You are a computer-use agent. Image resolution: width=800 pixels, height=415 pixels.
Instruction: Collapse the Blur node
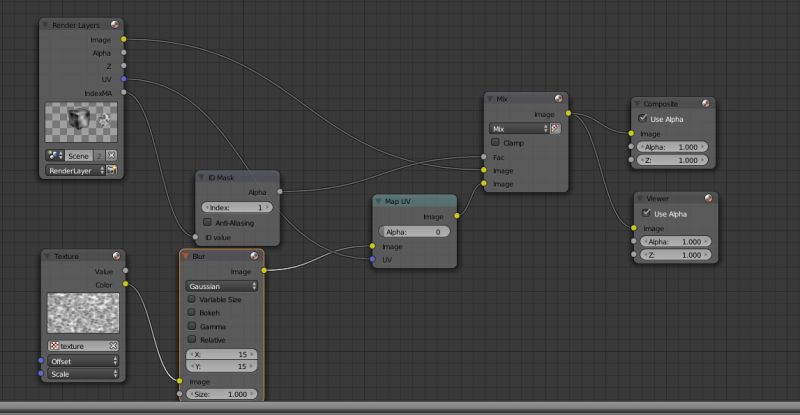[185, 256]
